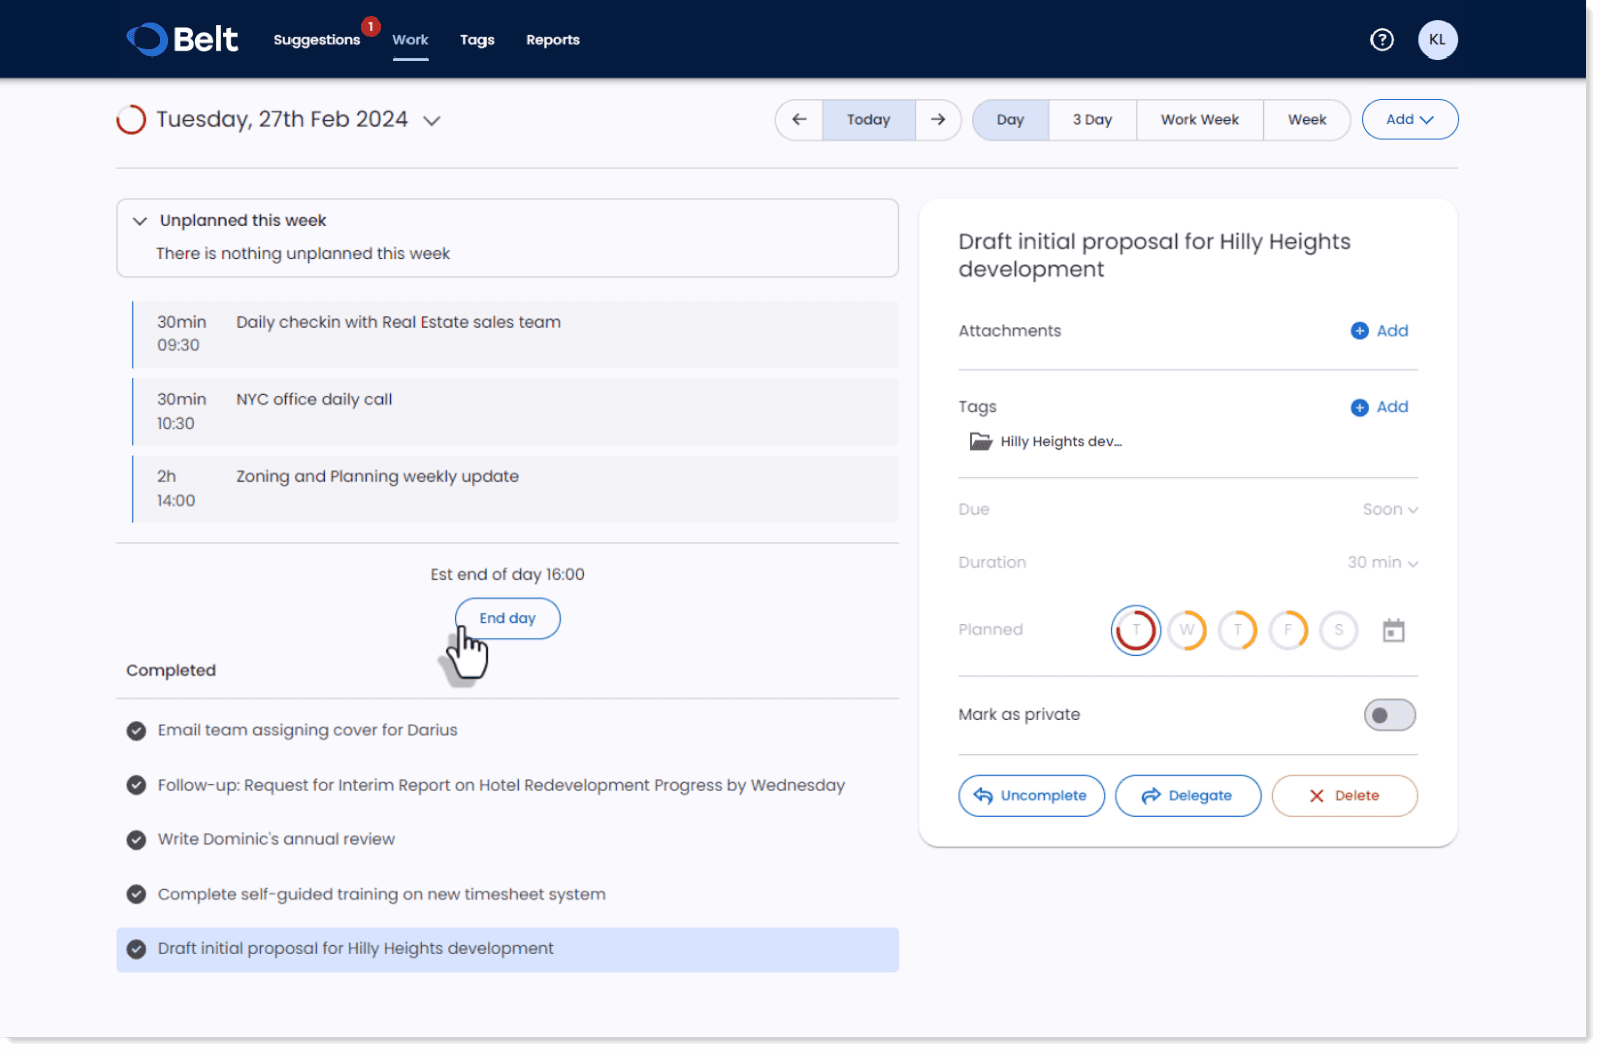Click the Uncomplete button label
This screenshot has width=1600, height=1051.
tap(1043, 796)
